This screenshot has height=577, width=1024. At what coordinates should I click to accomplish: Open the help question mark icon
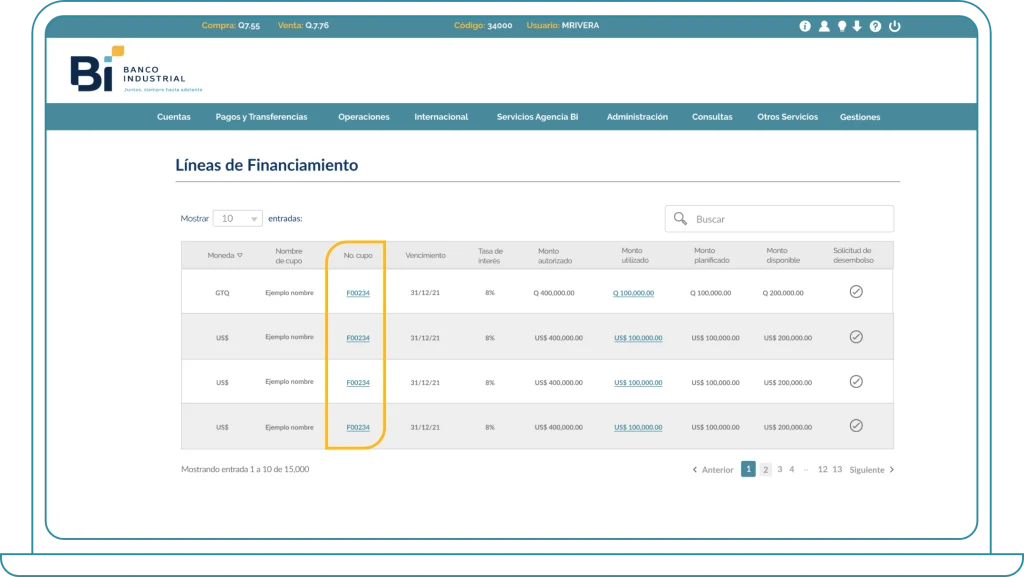pos(875,26)
